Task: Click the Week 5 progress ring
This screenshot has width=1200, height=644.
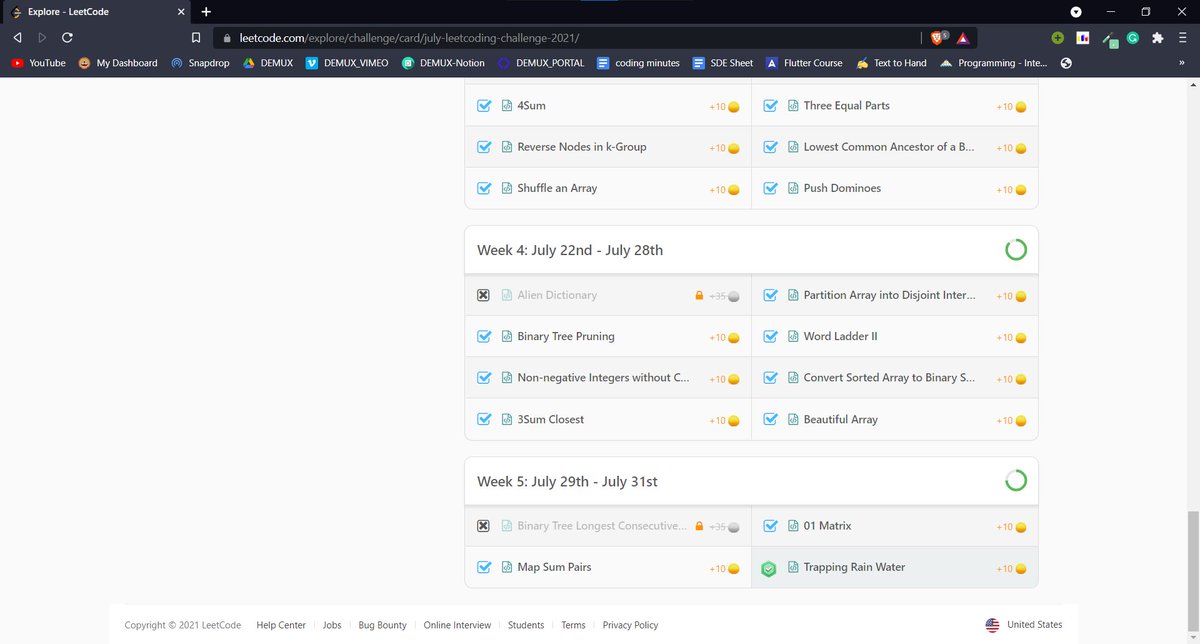Action: tap(1015, 481)
